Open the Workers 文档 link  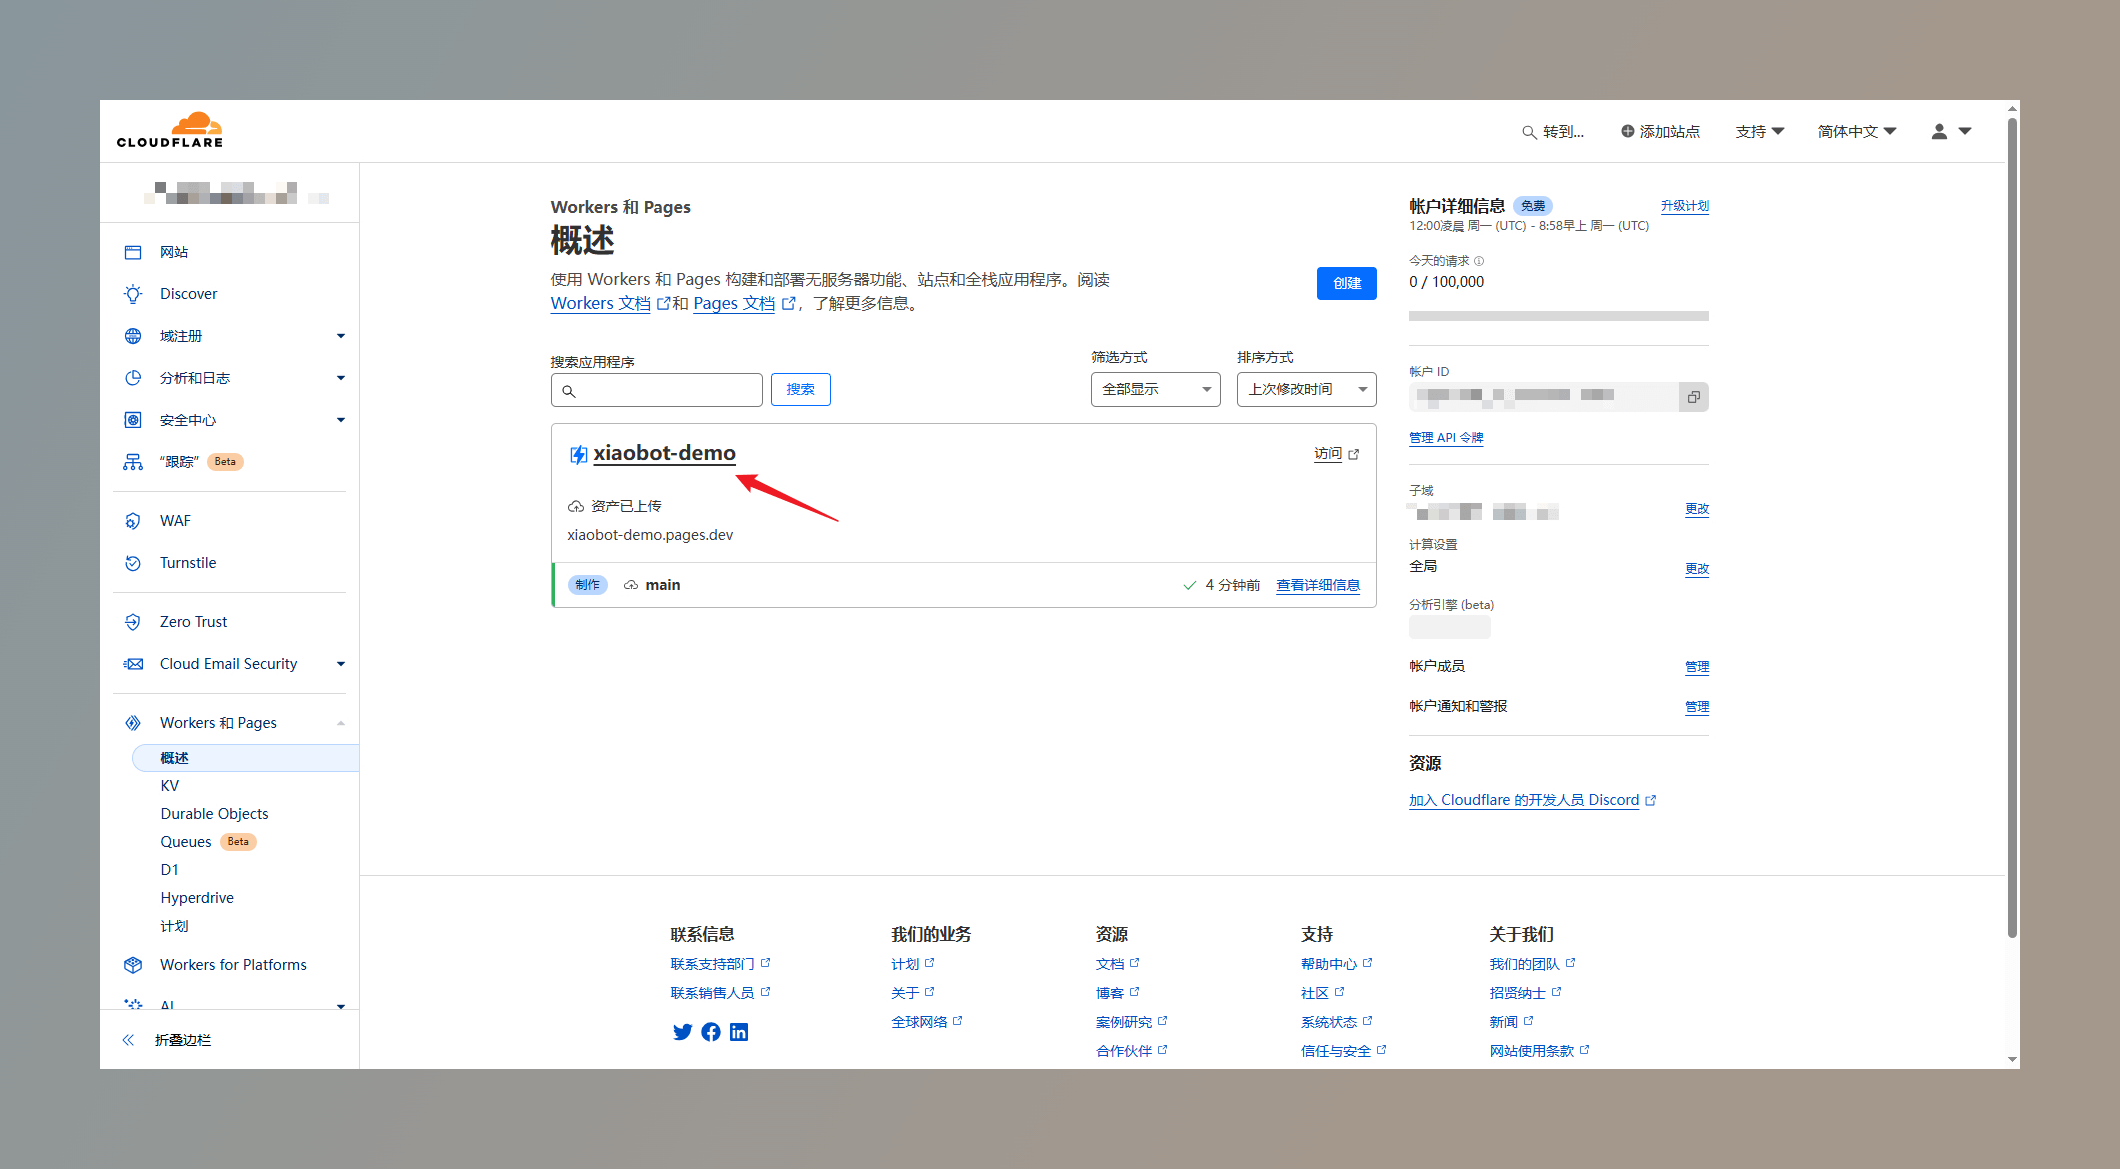click(600, 303)
